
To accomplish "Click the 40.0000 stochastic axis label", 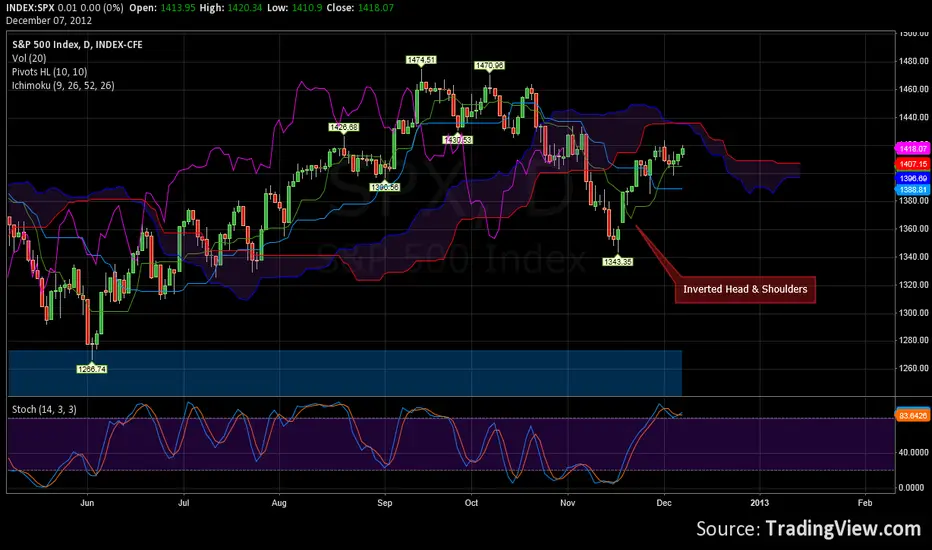I will 914,452.
